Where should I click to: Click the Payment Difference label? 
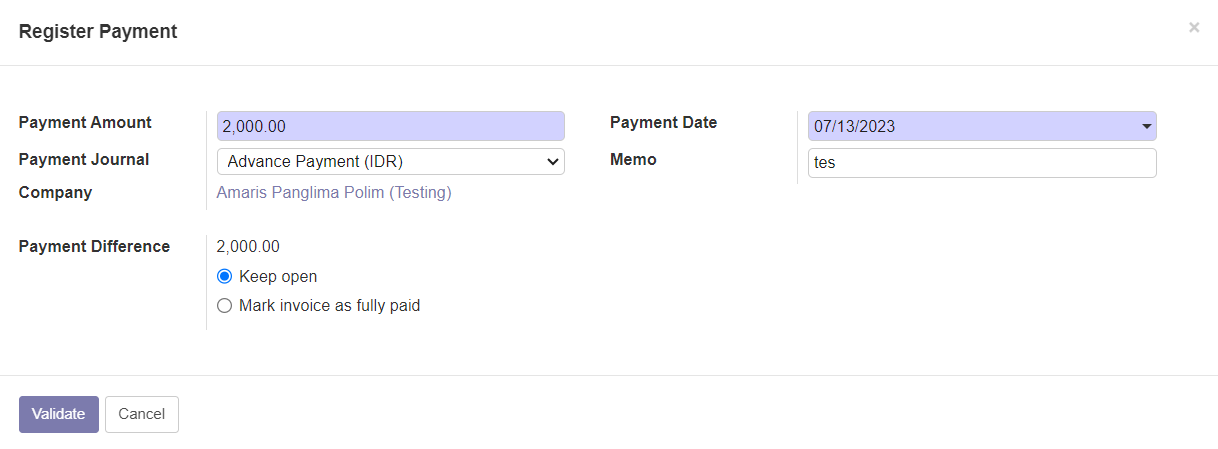[x=94, y=247]
